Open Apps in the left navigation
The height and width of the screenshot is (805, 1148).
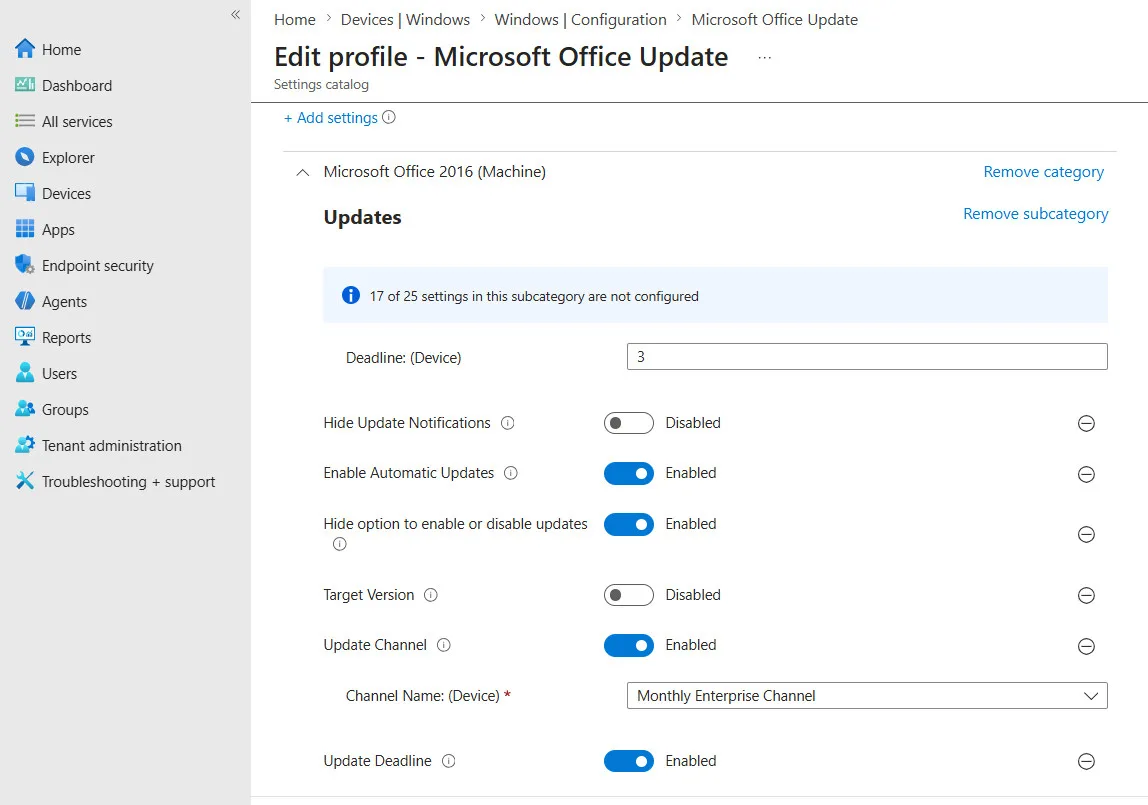58,230
